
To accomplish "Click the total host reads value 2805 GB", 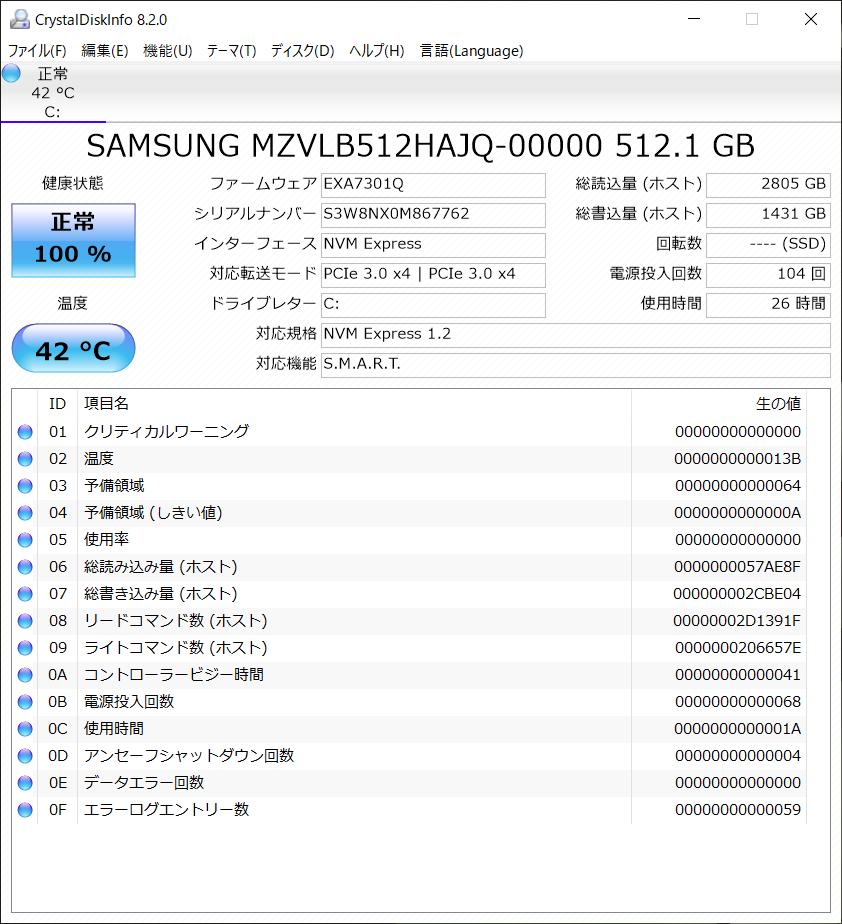I will [x=768, y=184].
